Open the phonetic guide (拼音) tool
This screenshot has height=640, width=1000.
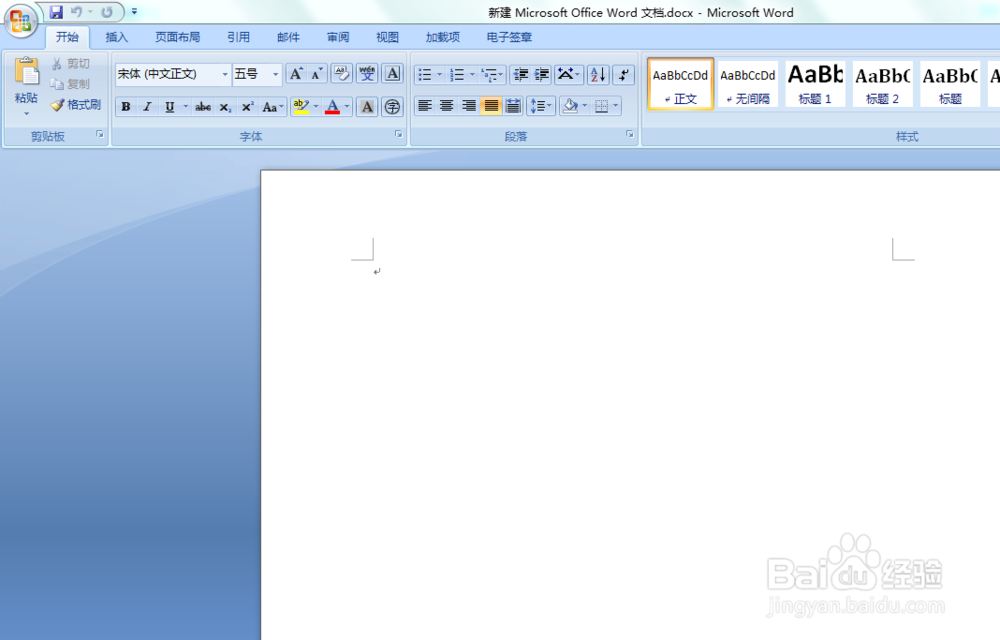click(x=367, y=75)
